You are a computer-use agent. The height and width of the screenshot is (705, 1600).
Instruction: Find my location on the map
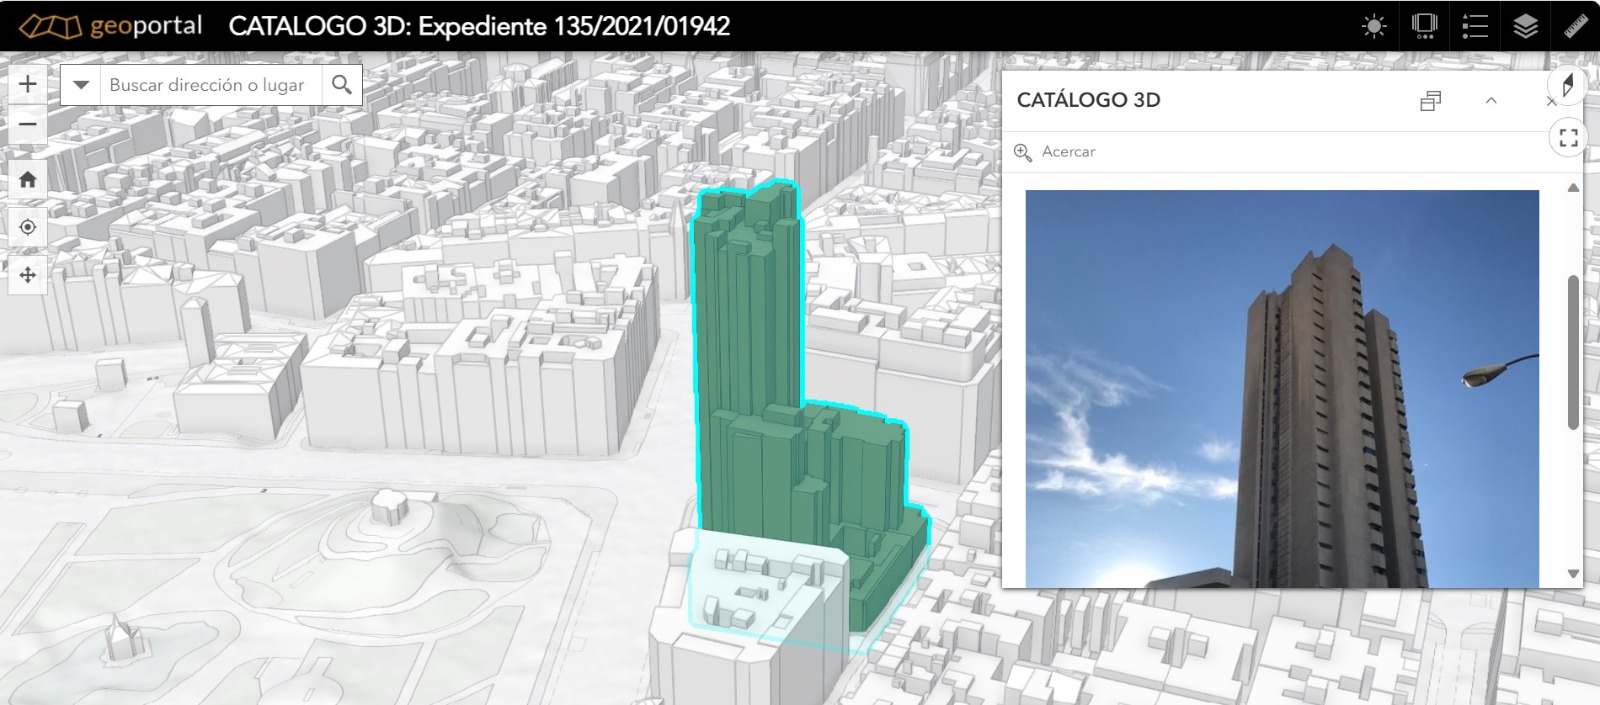tap(28, 227)
